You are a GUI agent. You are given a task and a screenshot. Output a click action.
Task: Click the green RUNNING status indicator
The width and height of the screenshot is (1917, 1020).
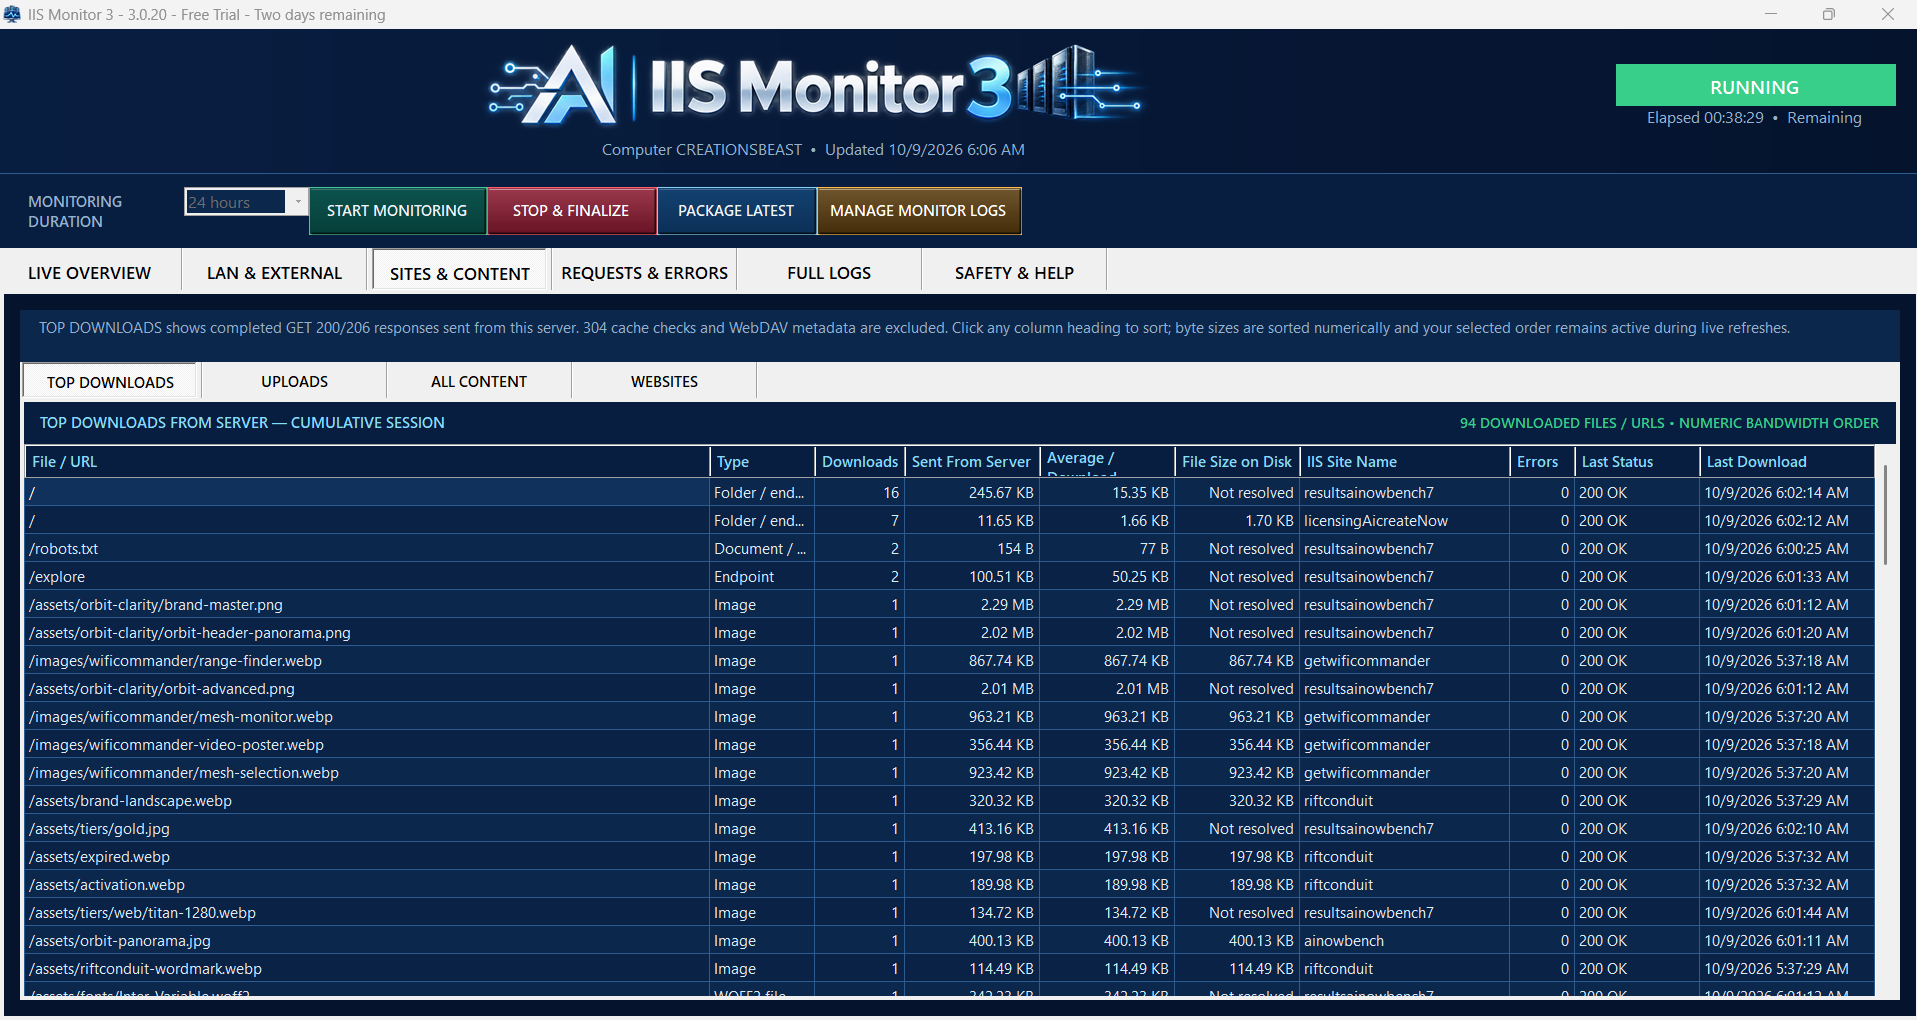tap(1755, 86)
